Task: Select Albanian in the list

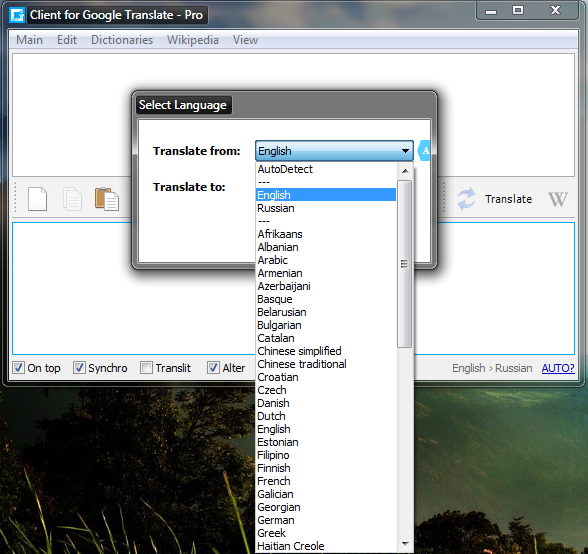Action: [326, 247]
